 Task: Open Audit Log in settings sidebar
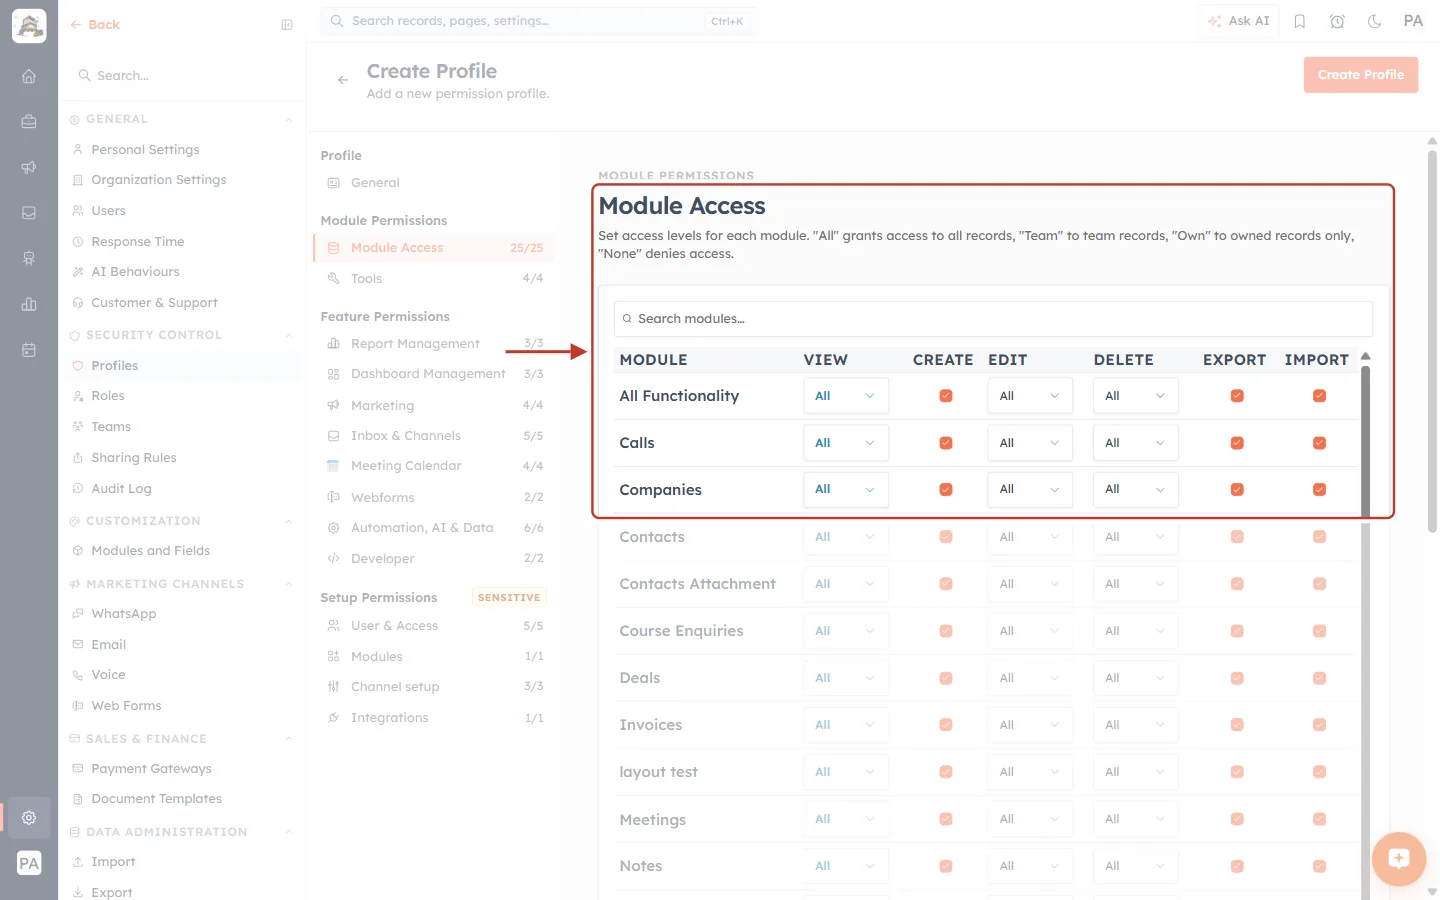pos(121,489)
